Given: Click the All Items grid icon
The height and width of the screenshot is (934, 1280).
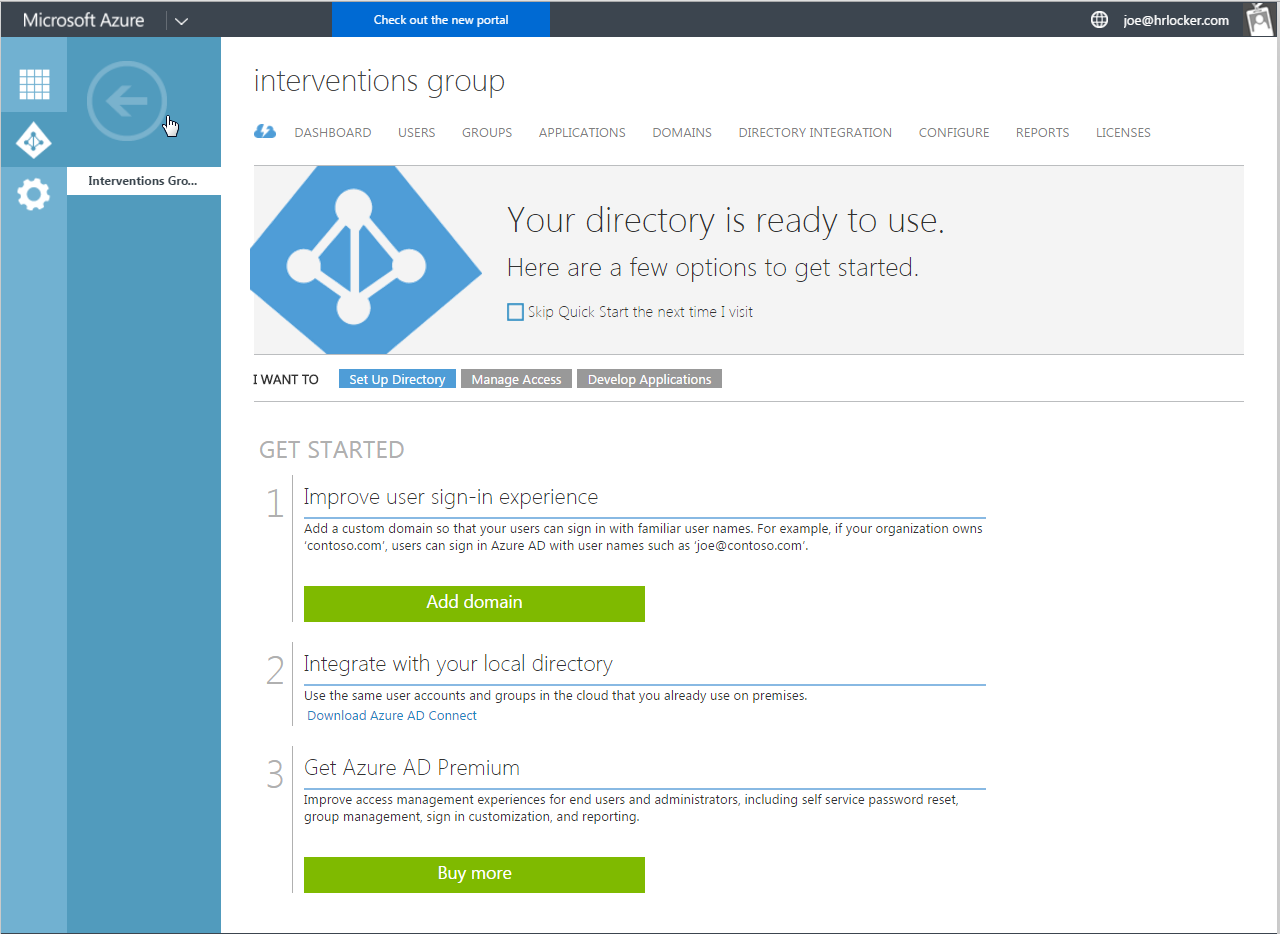Looking at the screenshot, I should 34,84.
